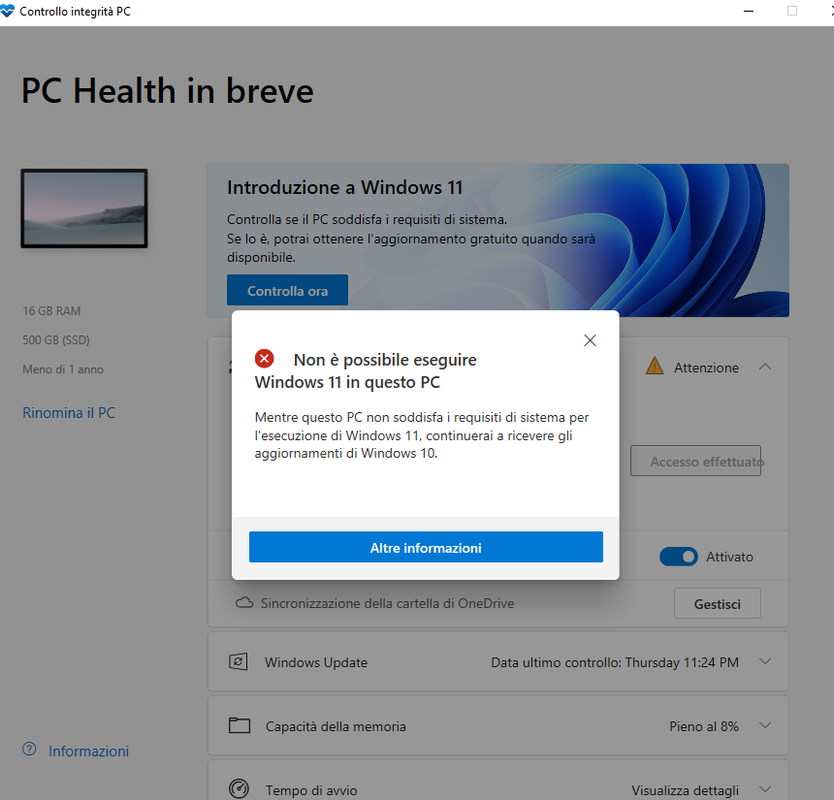Click the Sincronizzazione della cartella di OneDrive label

point(387,603)
